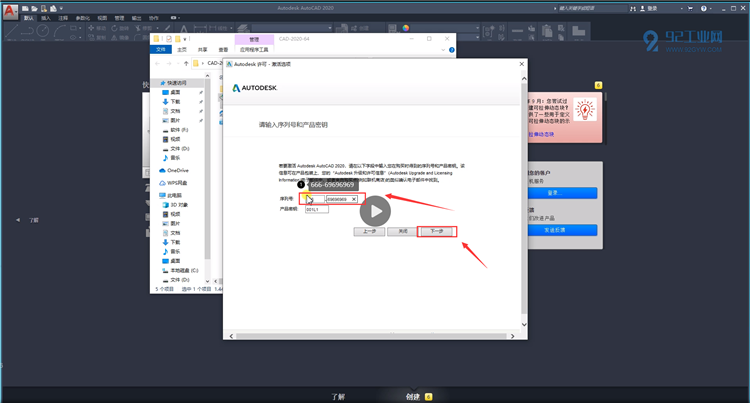Select the Mirror tool (镜像)
Screen dimensions: 750x403
point(120,37)
